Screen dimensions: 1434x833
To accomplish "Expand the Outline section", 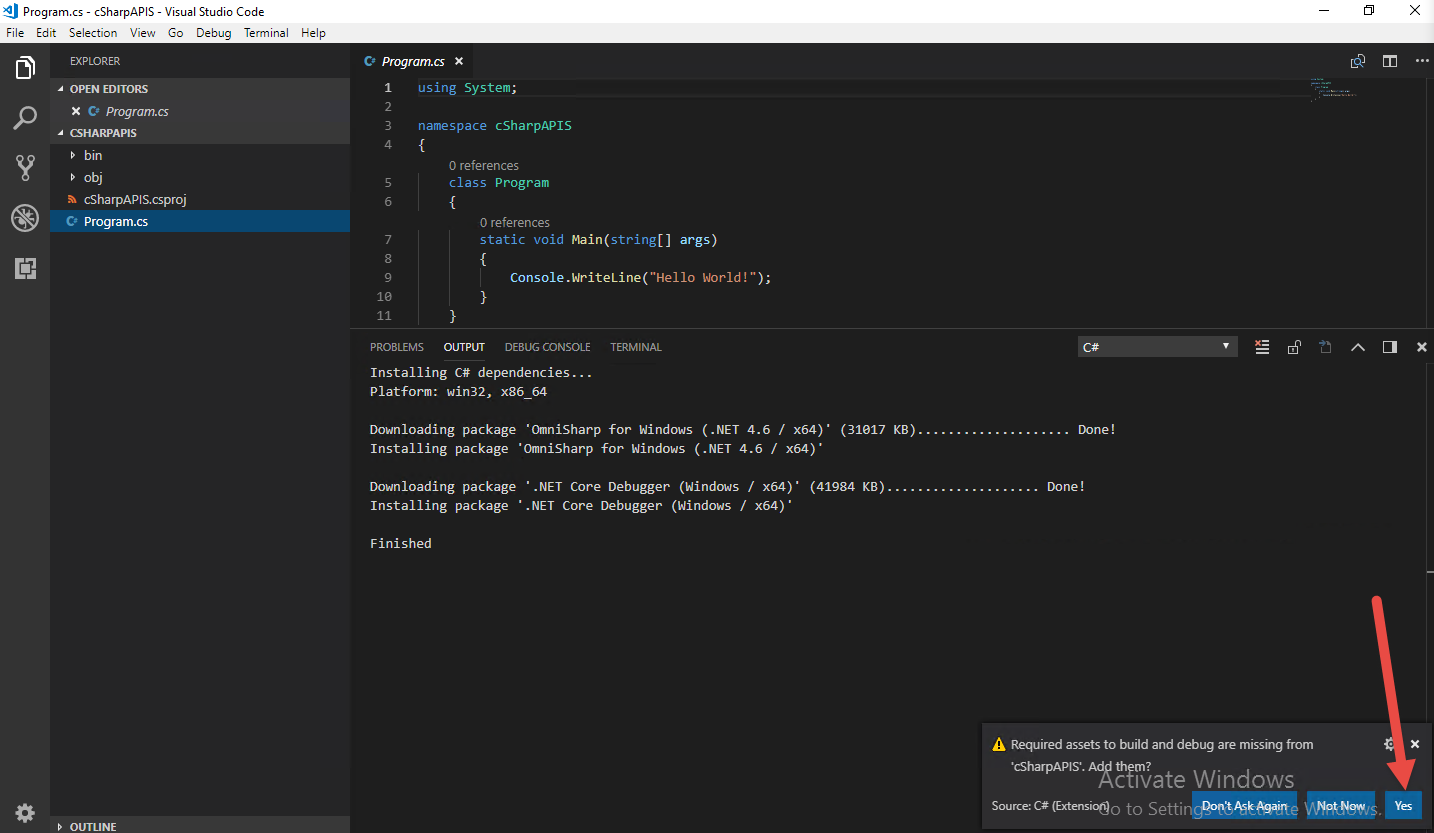I will coord(200,826).
